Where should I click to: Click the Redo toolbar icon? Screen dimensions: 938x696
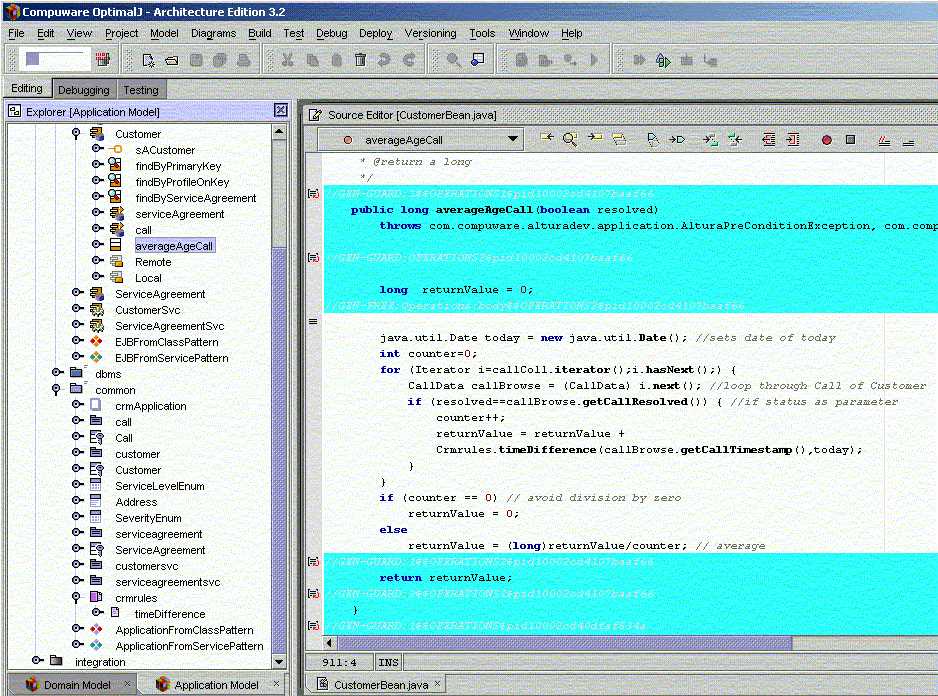click(x=409, y=60)
